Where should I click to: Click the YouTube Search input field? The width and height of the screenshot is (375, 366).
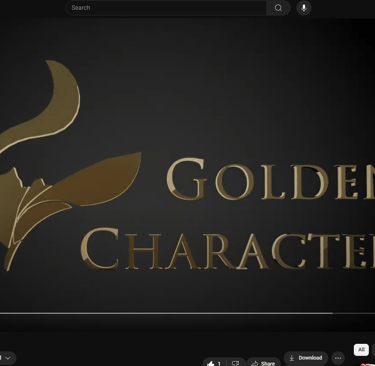(166, 8)
